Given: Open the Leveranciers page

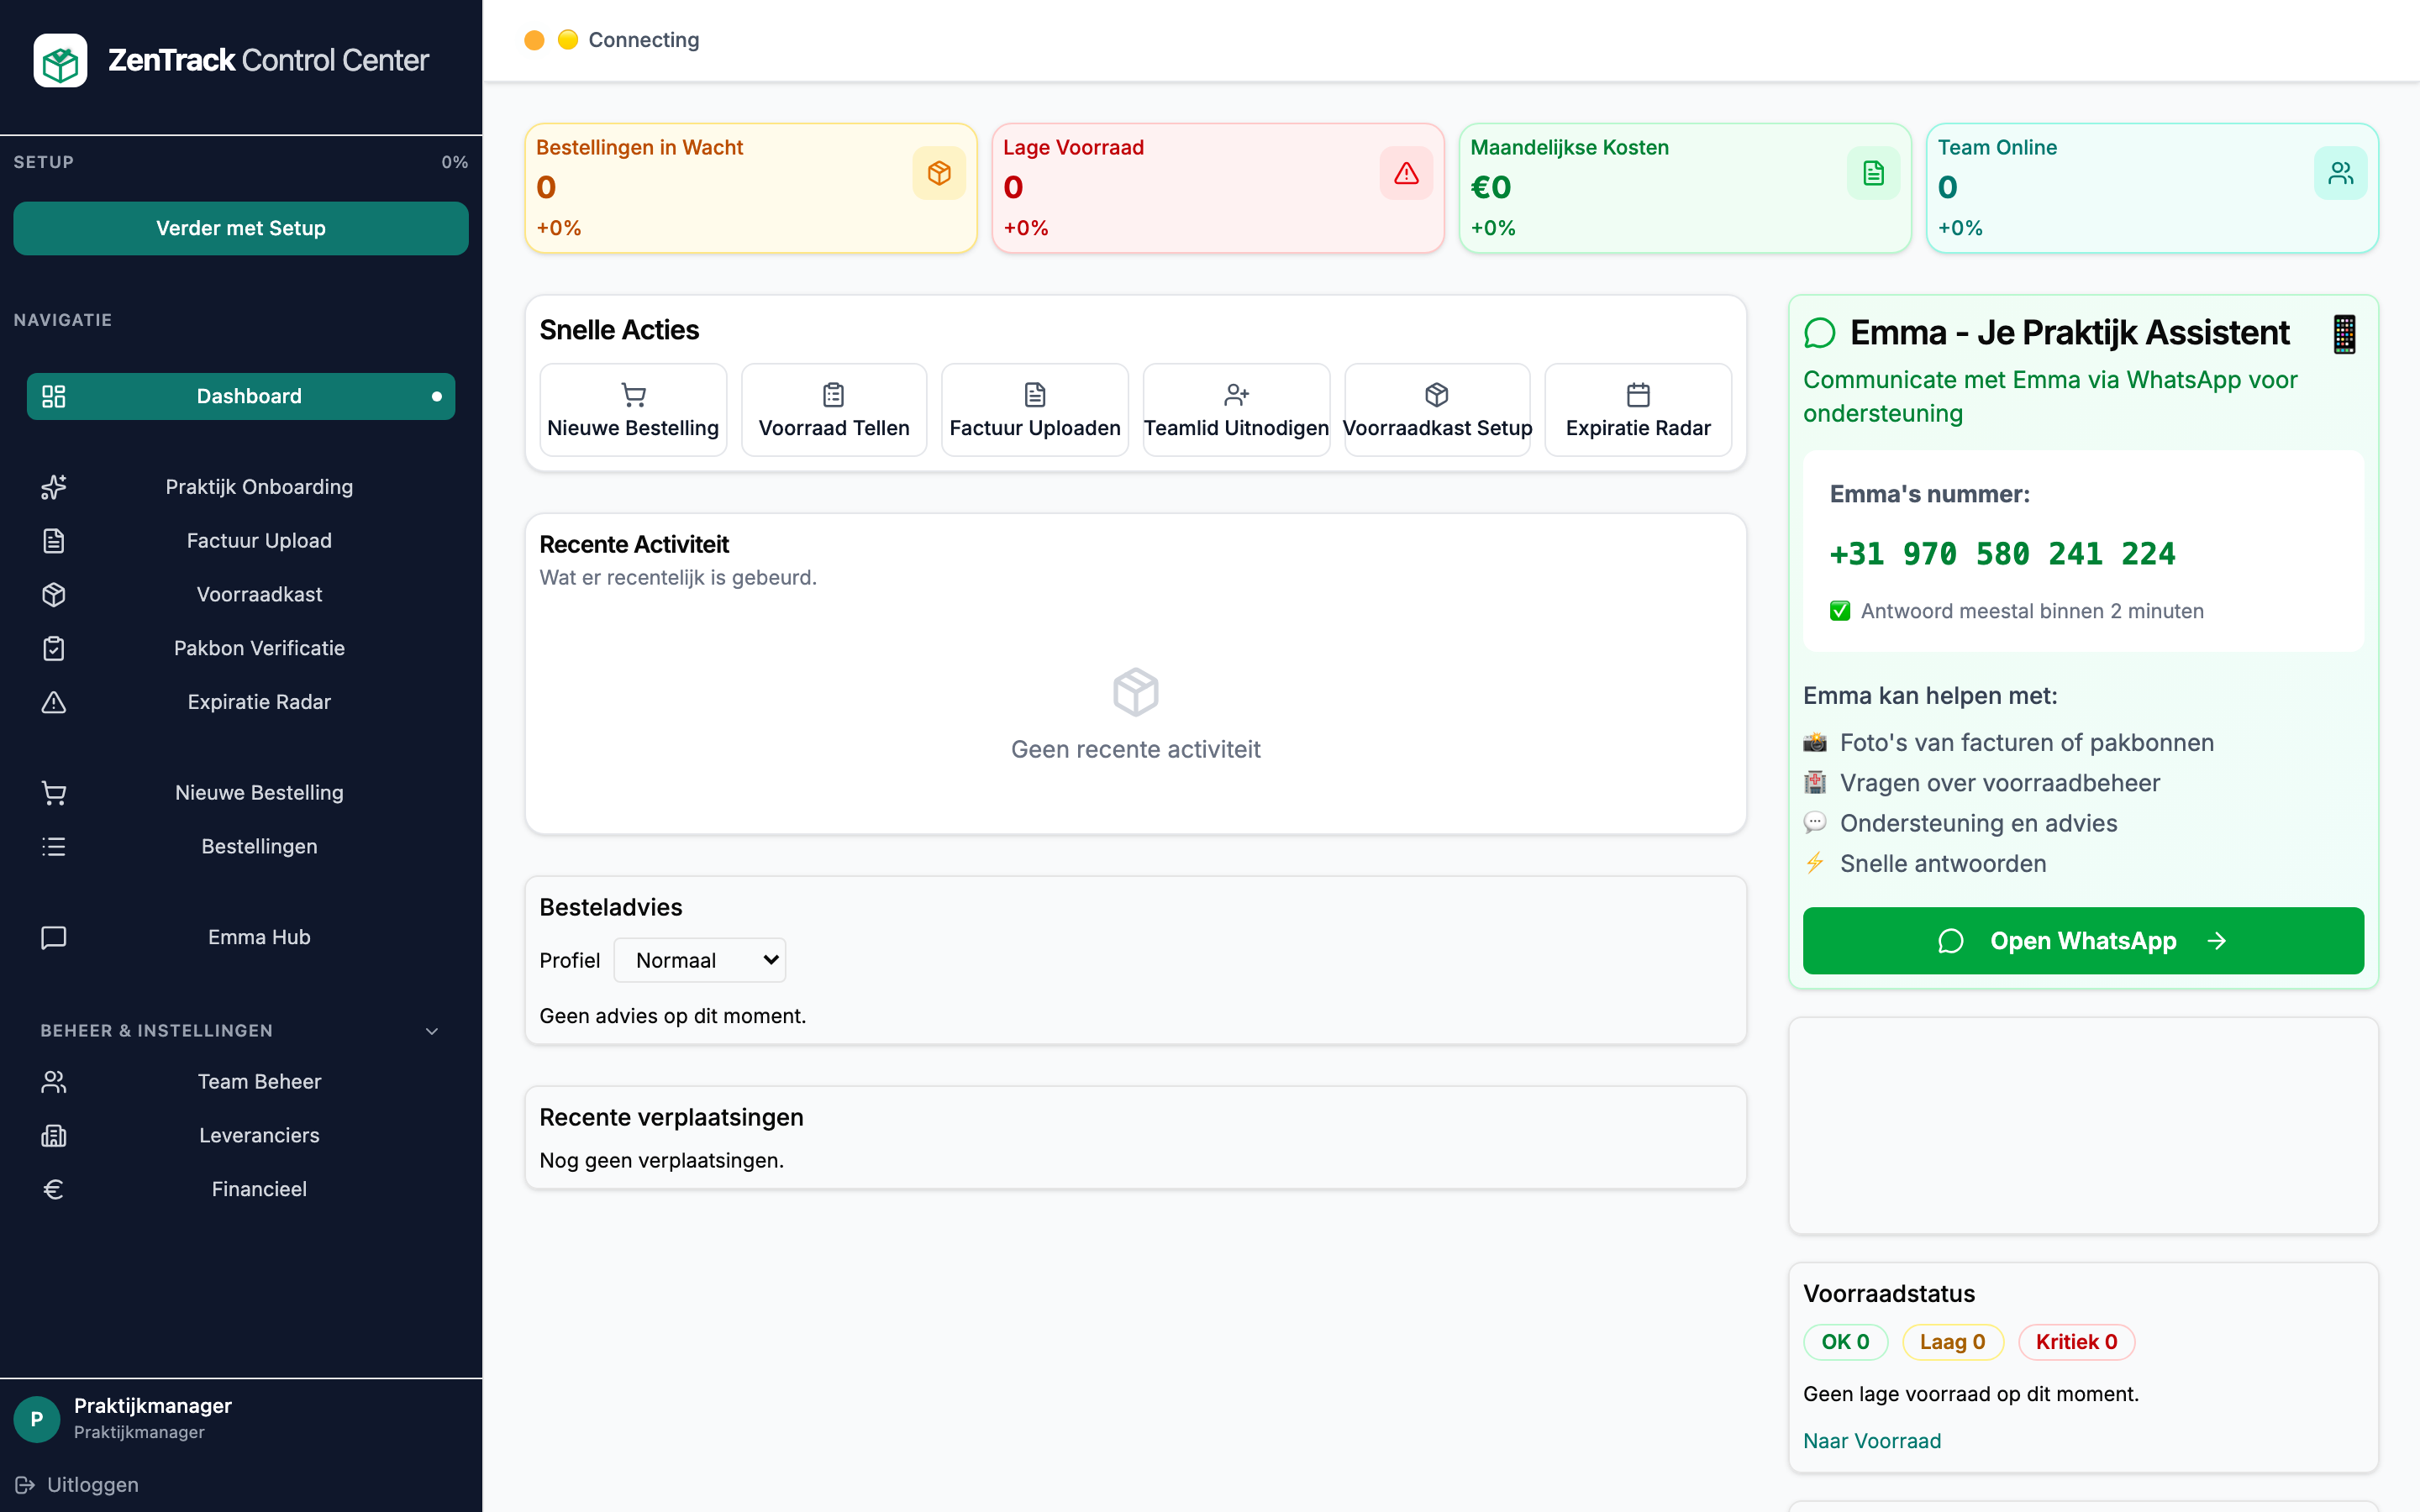Looking at the screenshot, I should (x=258, y=1135).
